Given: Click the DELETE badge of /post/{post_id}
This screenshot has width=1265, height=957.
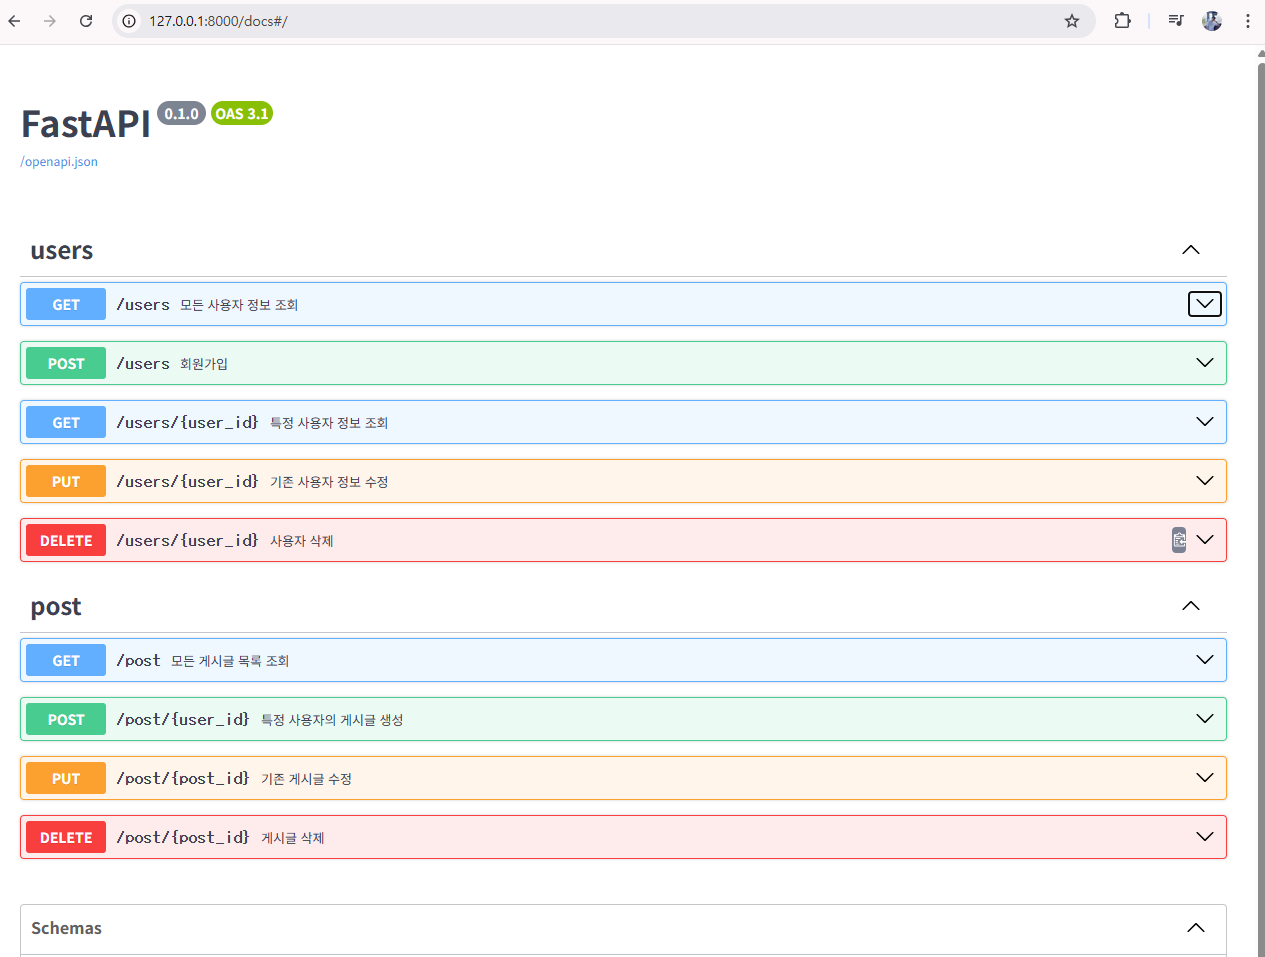Looking at the screenshot, I should click(x=66, y=837).
